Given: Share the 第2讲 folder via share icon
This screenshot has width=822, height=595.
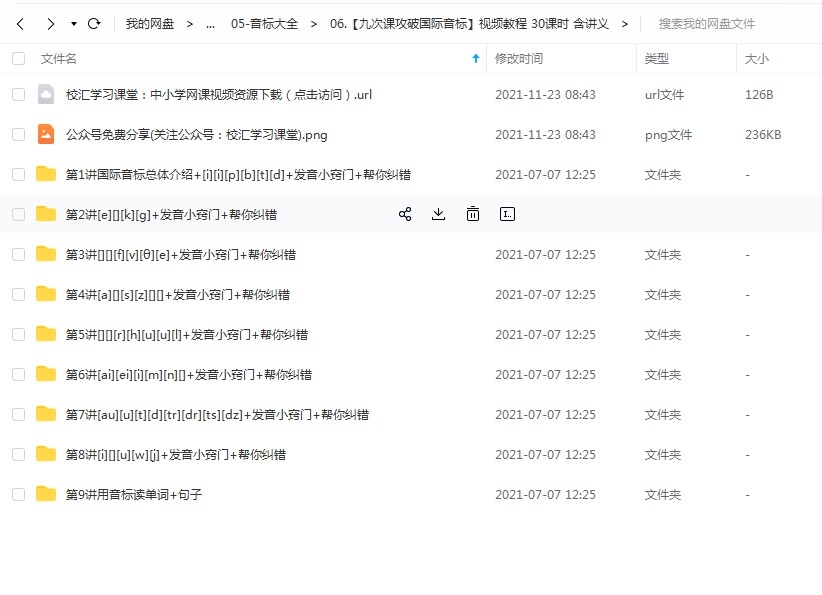Looking at the screenshot, I should point(405,214).
